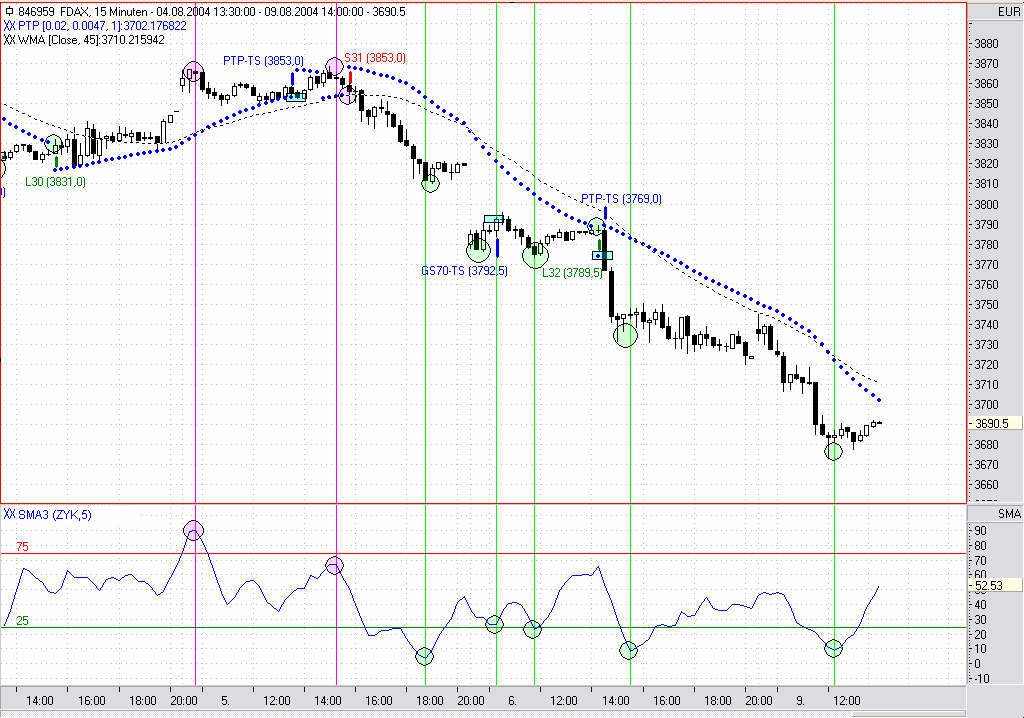Screen dimensions: 1024x718
Task: Click the XX icon beside WMA indicator
Action: point(9,39)
